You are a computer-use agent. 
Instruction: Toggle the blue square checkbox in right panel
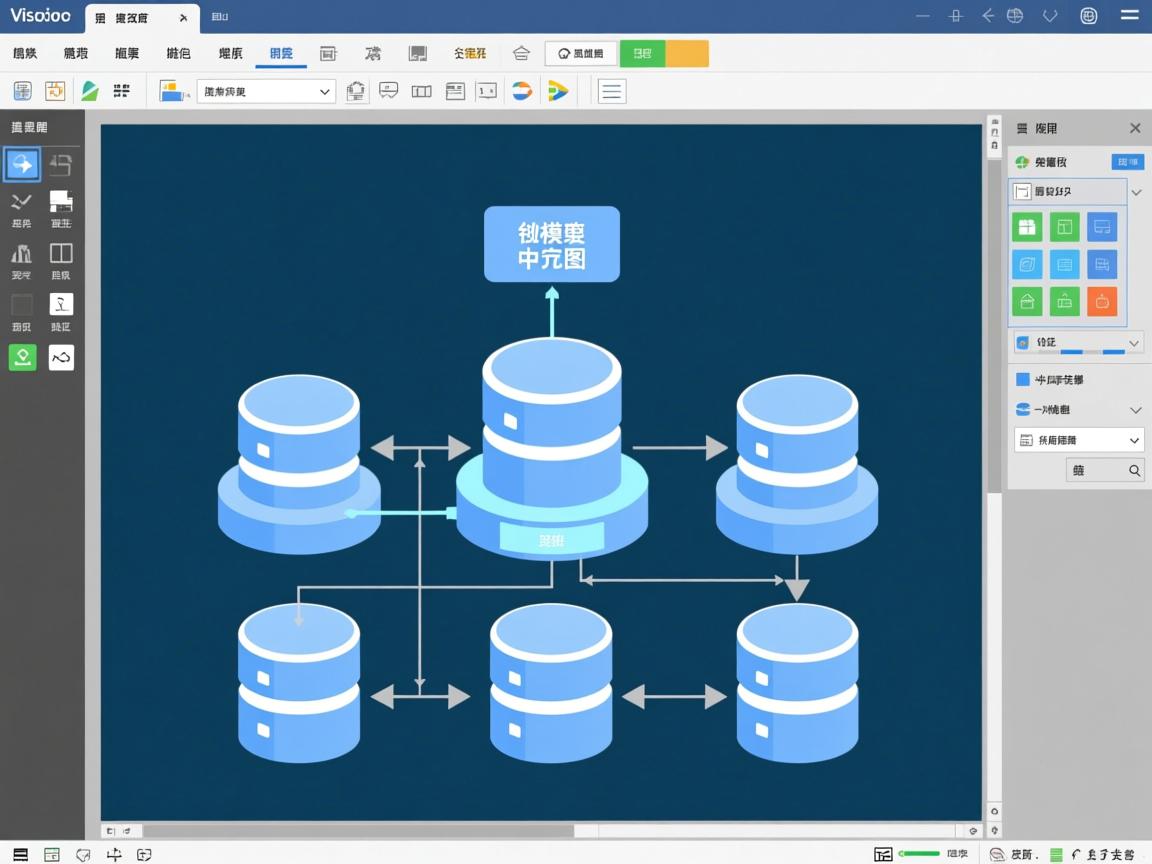click(x=1023, y=380)
